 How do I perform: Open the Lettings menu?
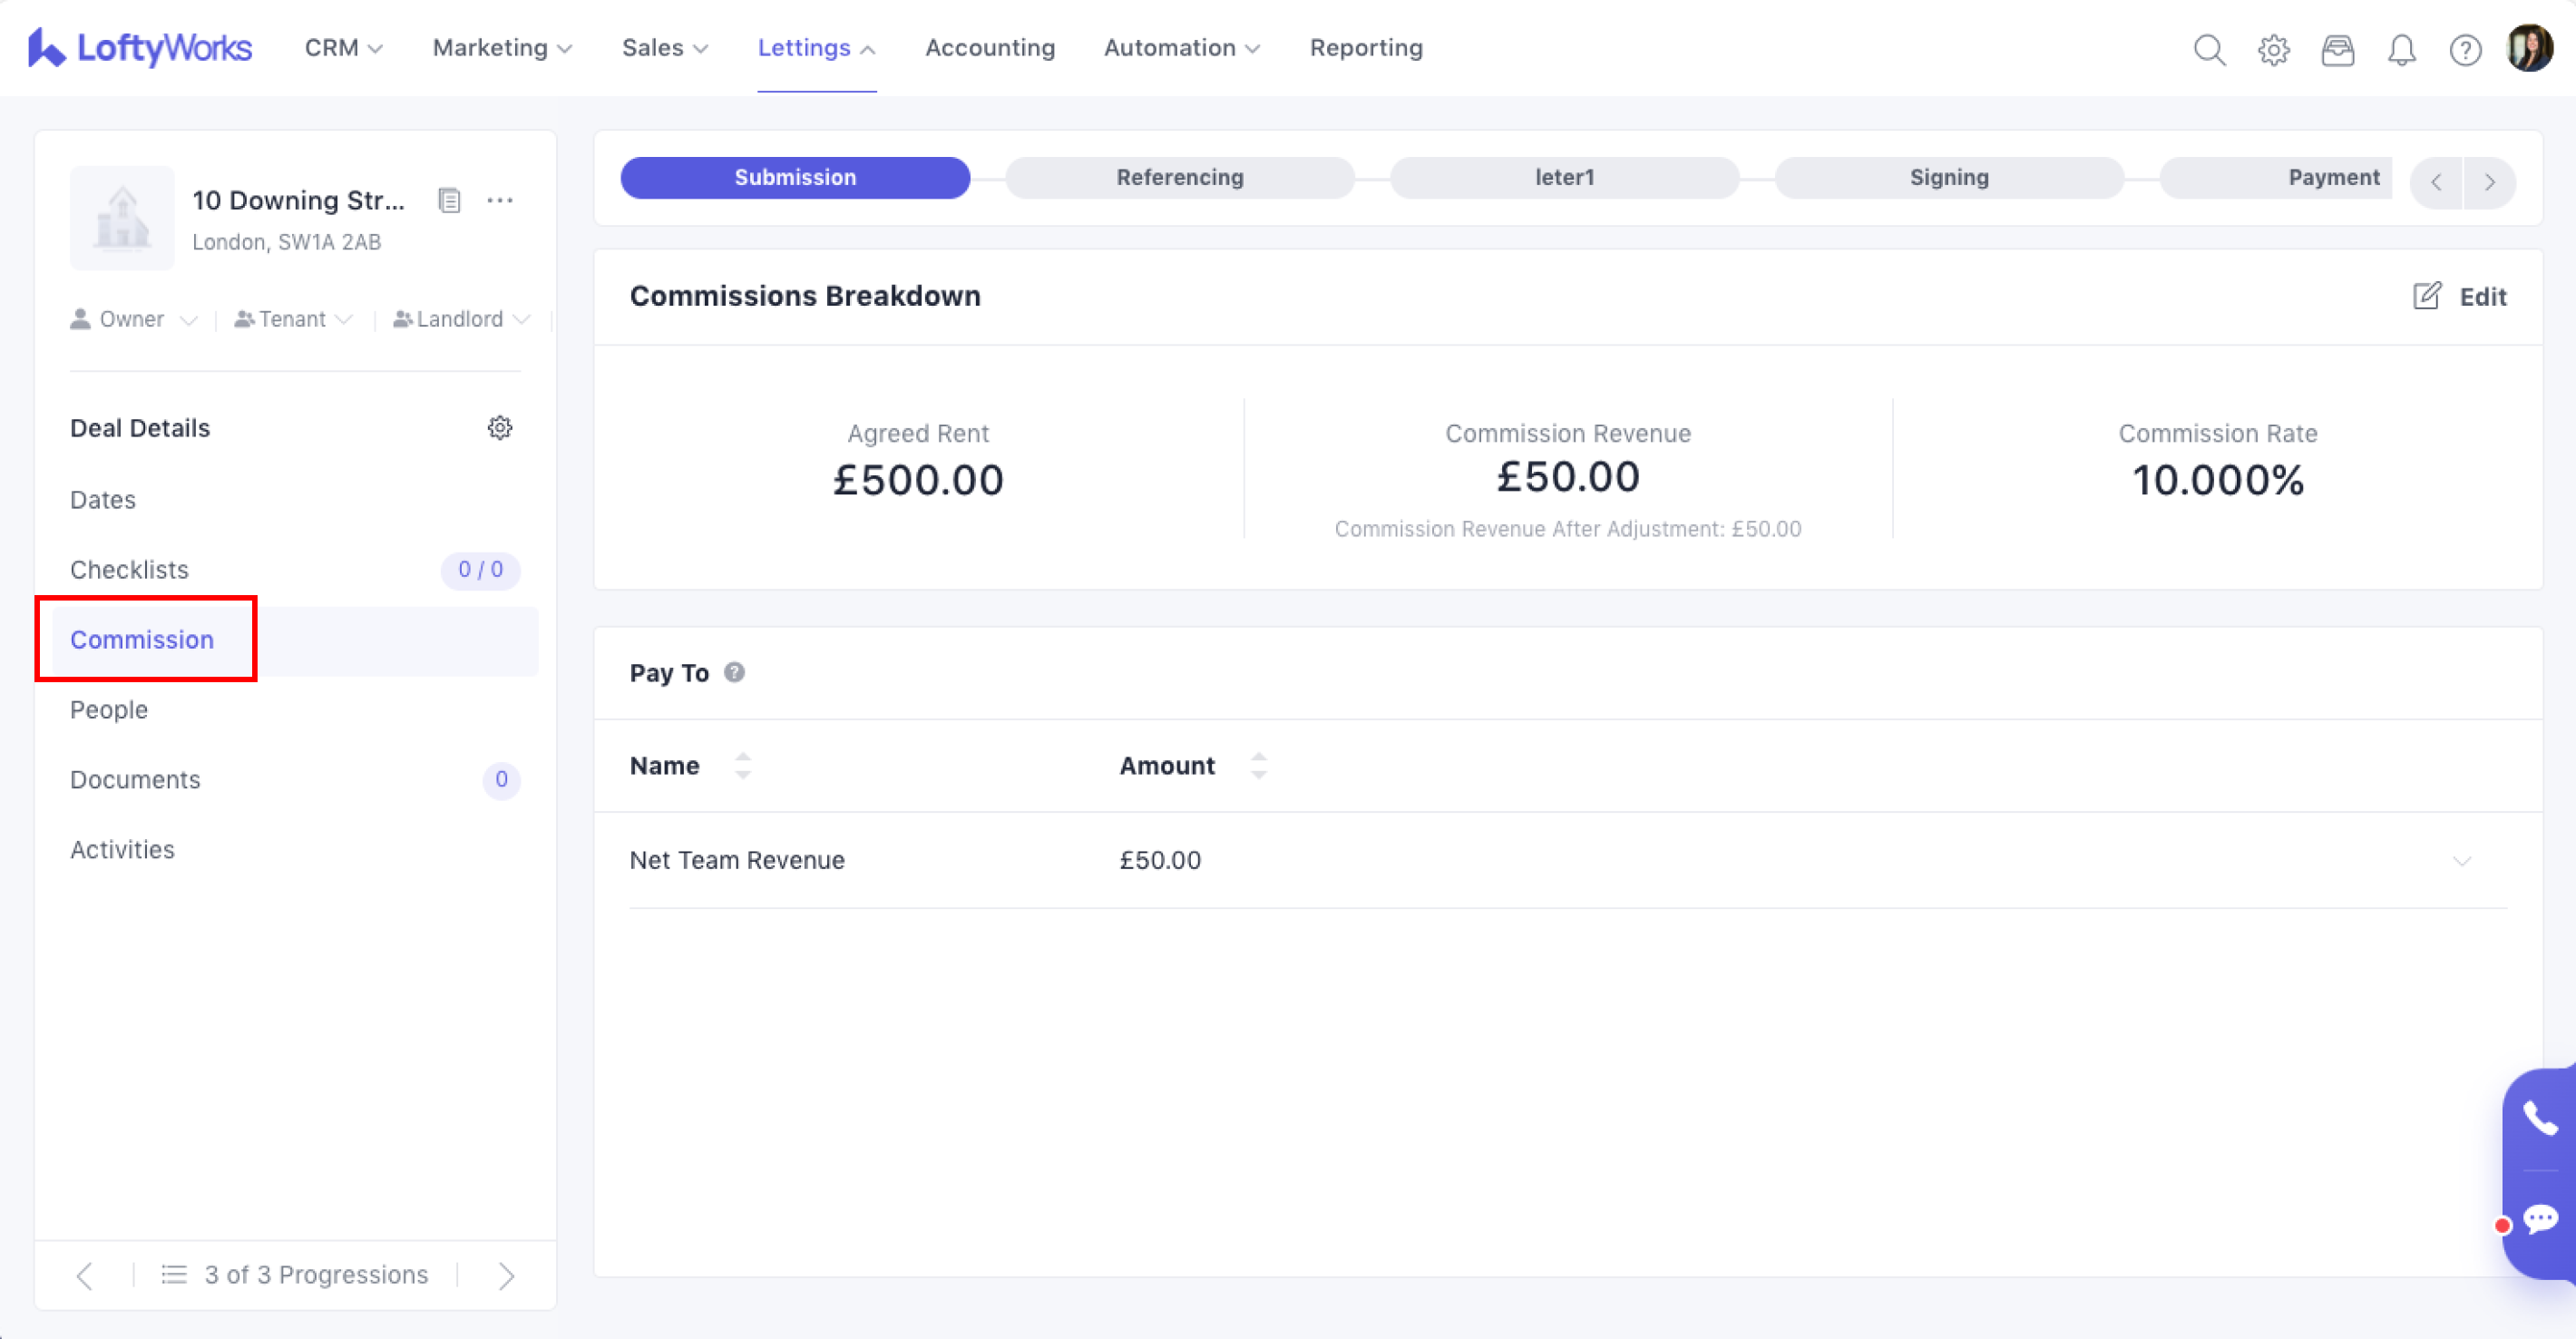click(x=816, y=48)
